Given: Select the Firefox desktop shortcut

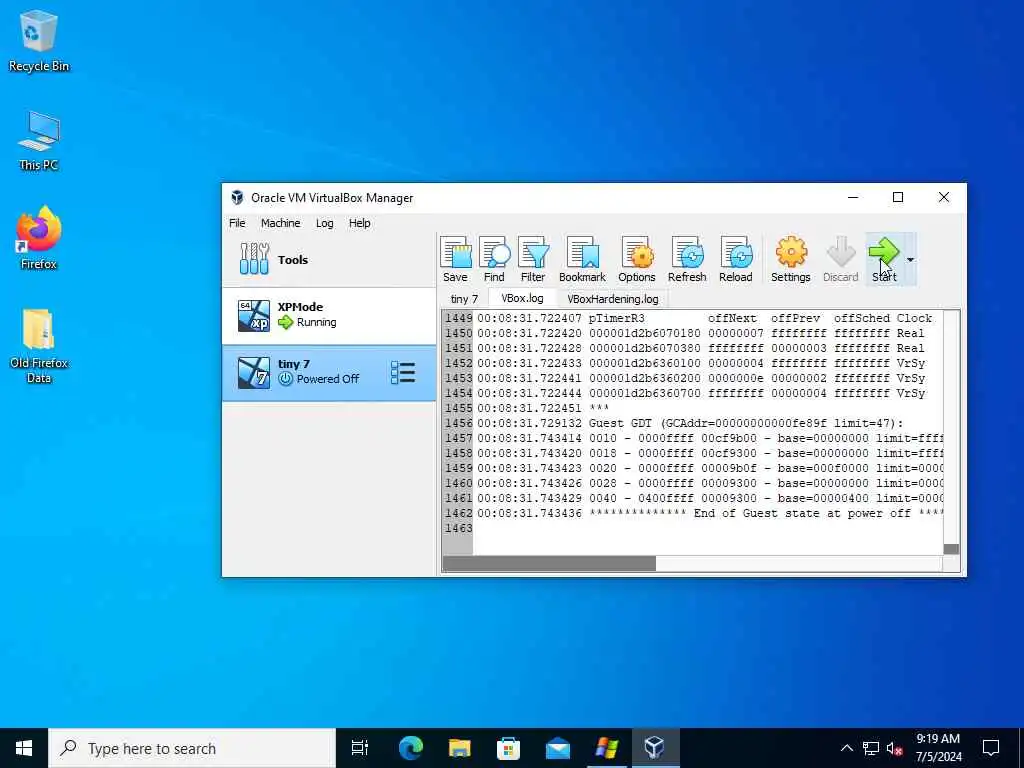Looking at the screenshot, I should coord(39,238).
